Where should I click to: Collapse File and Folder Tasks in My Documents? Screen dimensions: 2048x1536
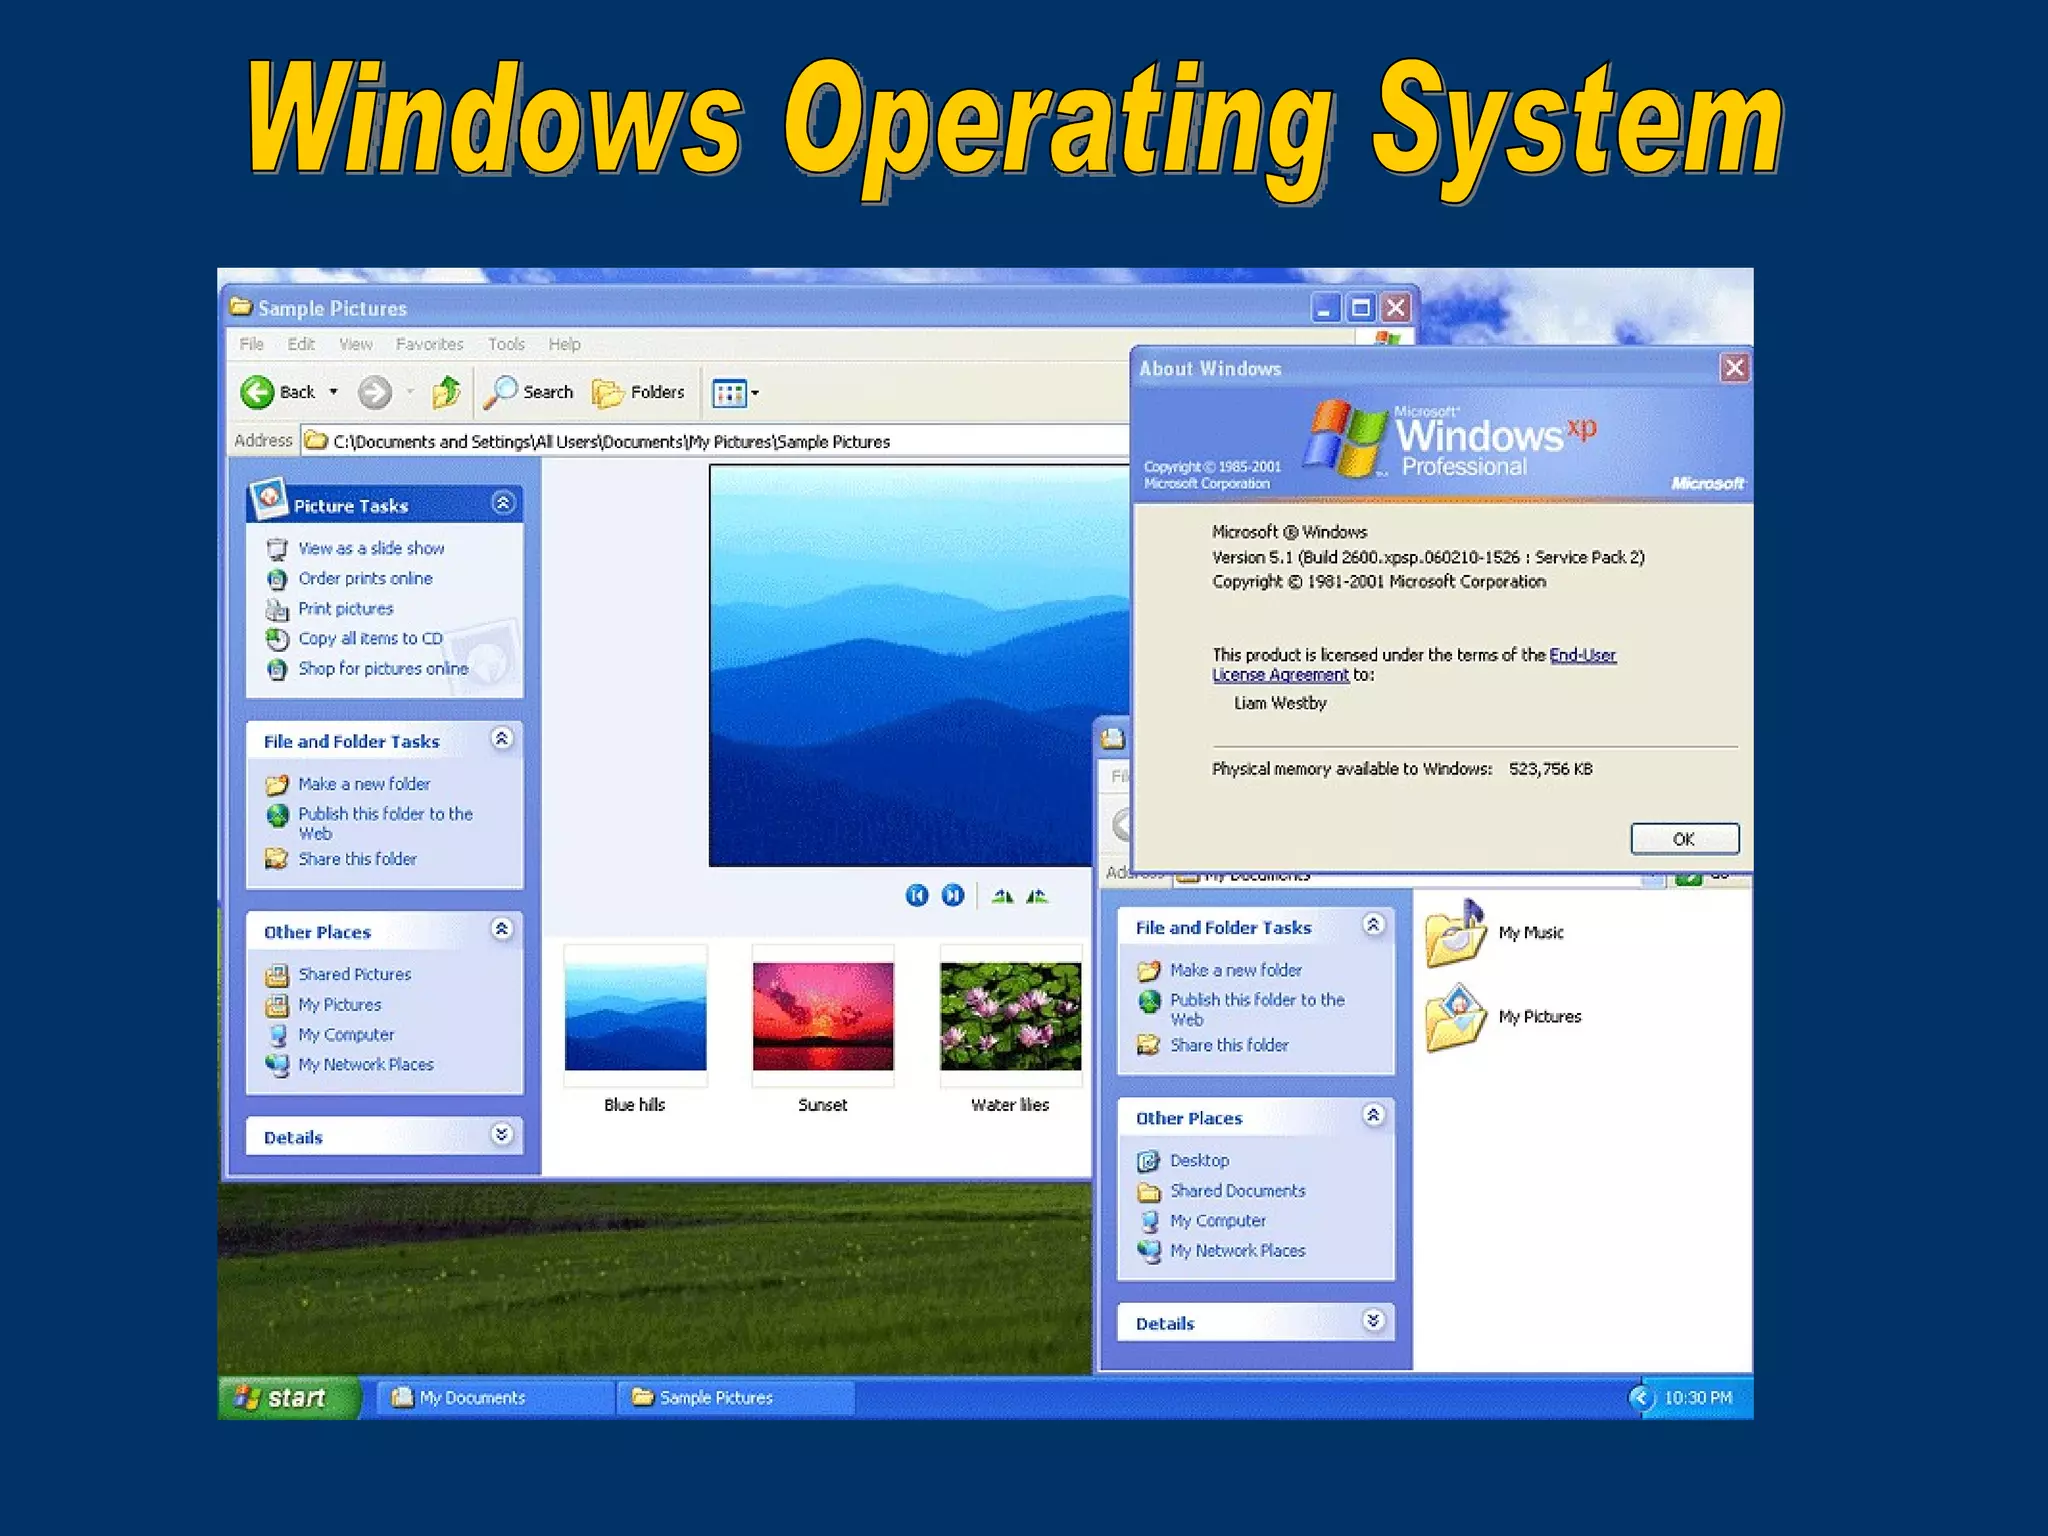click(1374, 925)
